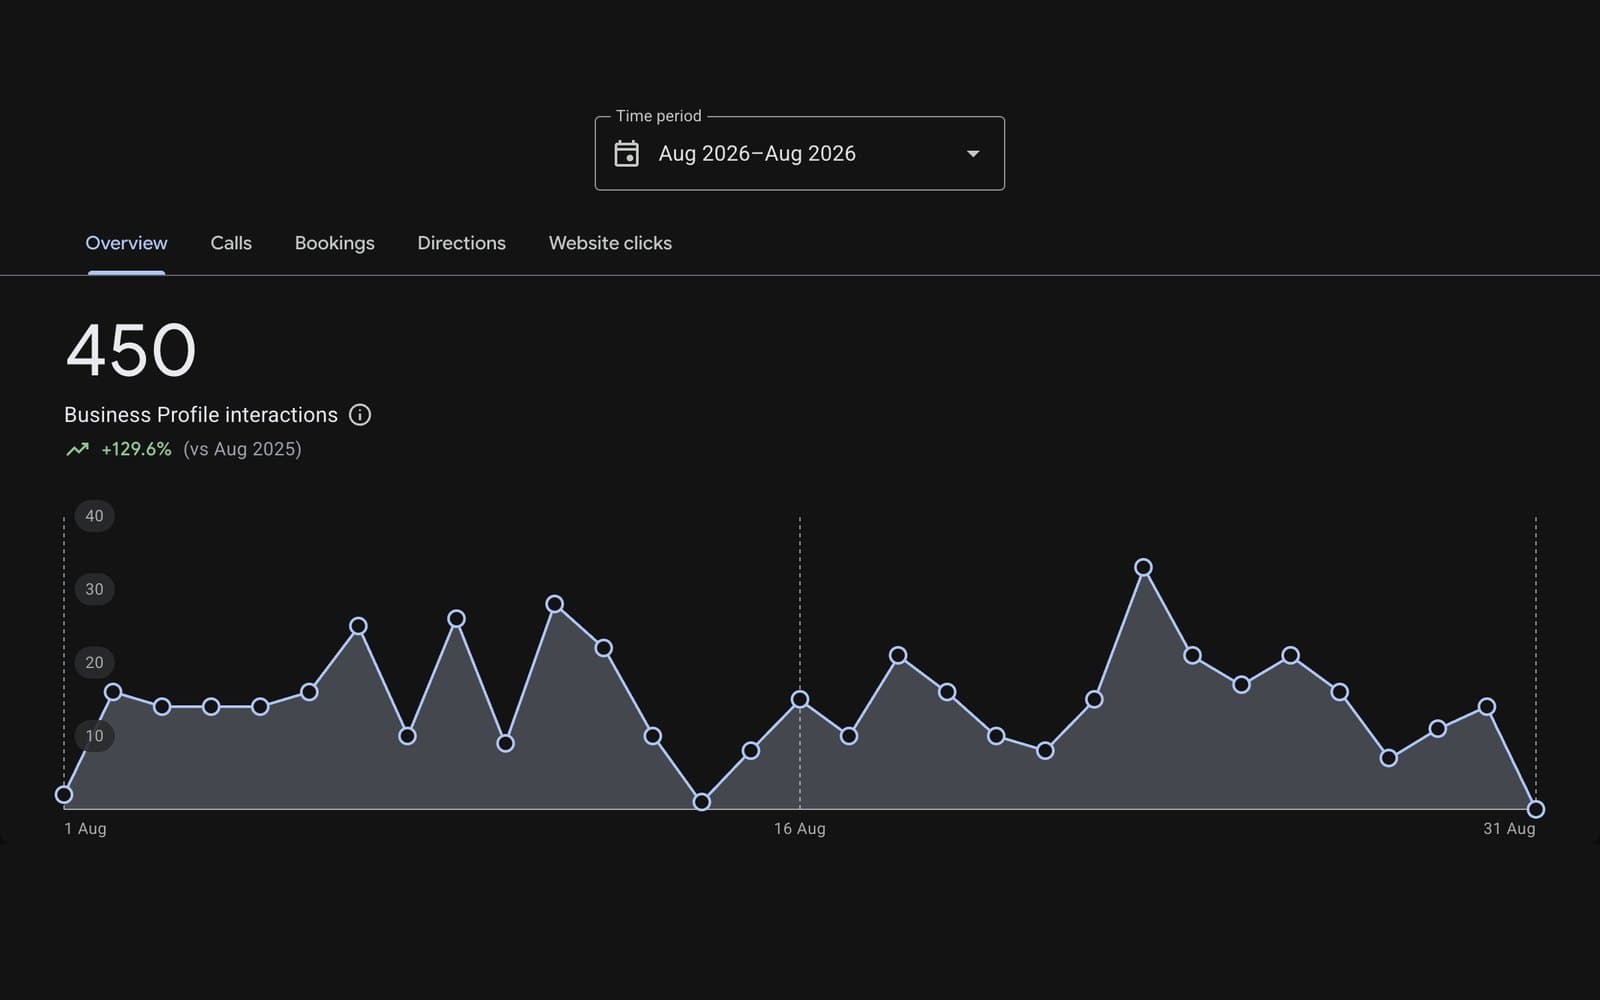Switch to the Calls tab
The image size is (1600, 1000).
[x=231, y=243]
